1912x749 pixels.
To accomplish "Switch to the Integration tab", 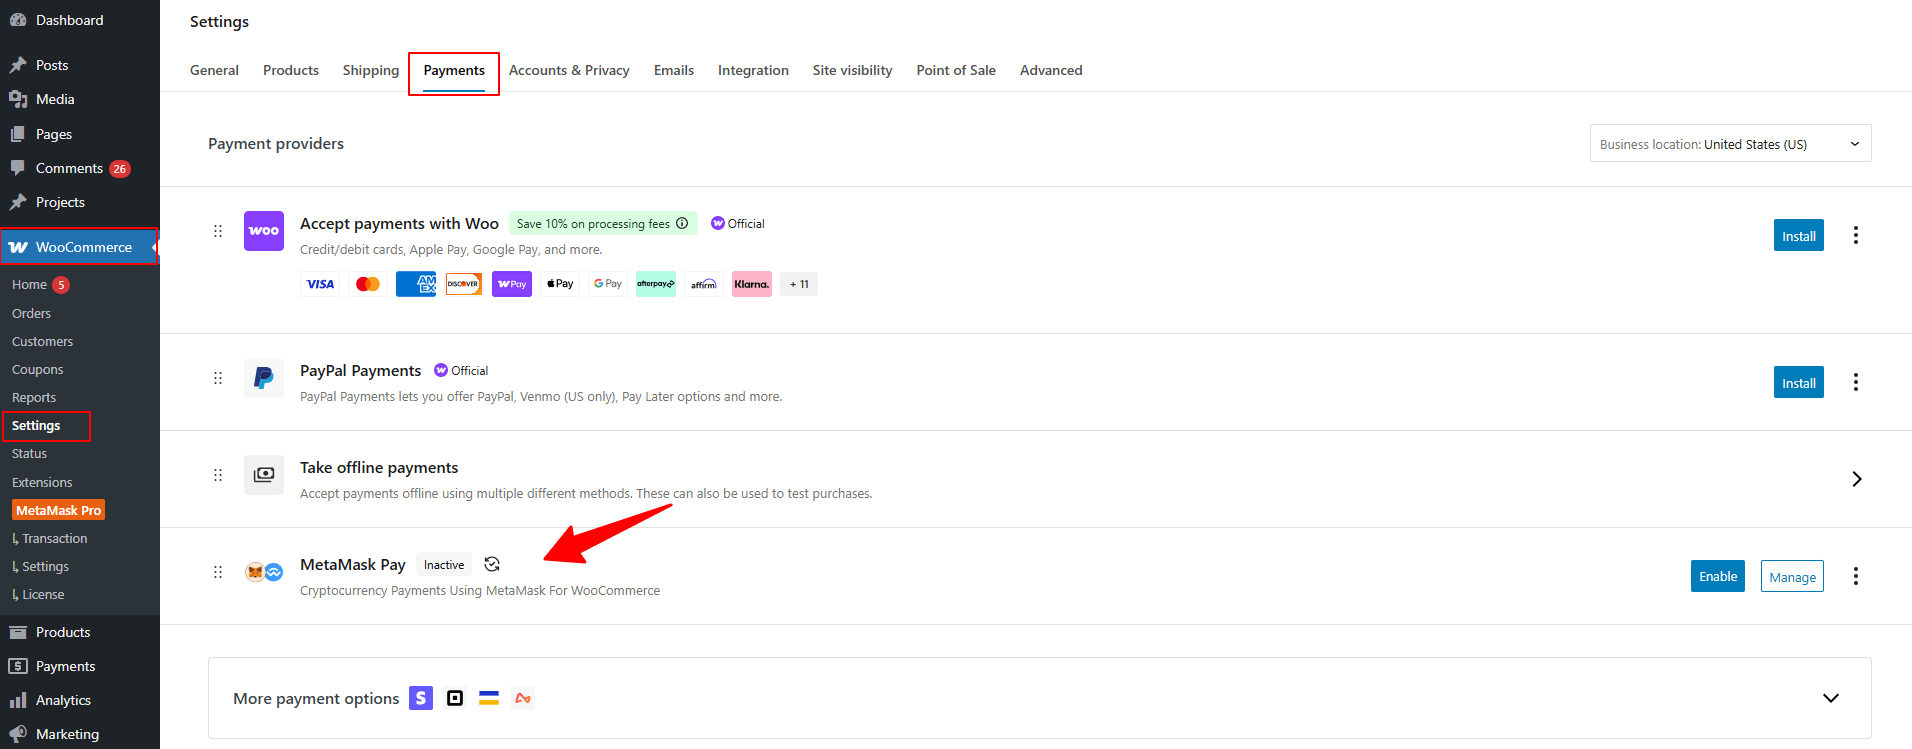I will 753,70.
